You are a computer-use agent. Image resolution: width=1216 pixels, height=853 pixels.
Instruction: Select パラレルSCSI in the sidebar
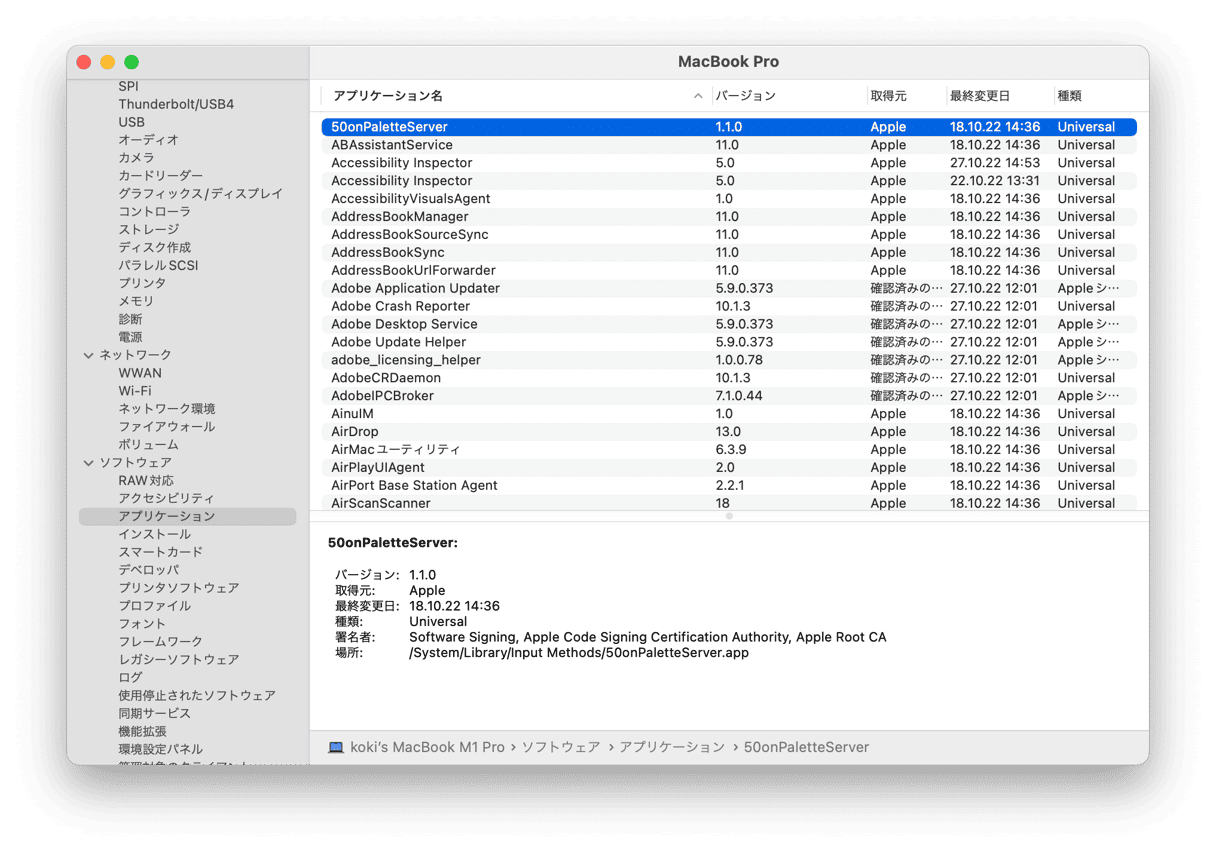pyautogui.click(x=158, y=266)
